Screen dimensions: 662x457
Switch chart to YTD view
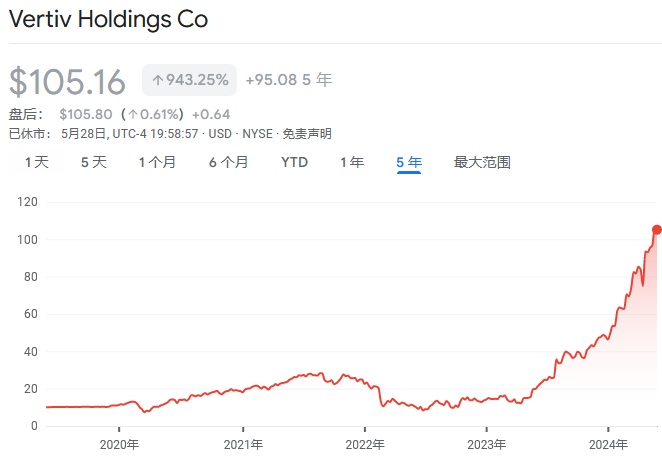pyautogui.click(x=294, y=162)
